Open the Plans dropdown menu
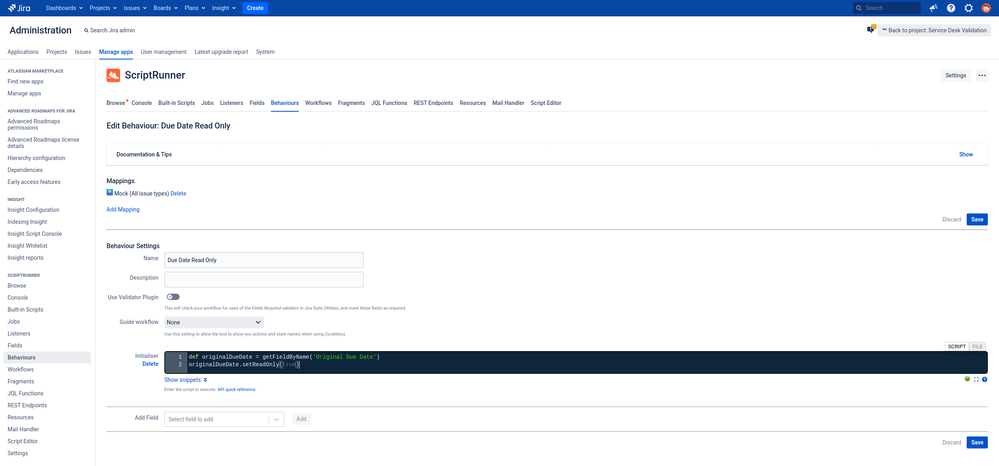Image resolution: width=999 pixels, height=466 pixels. (x=194, y=8)
